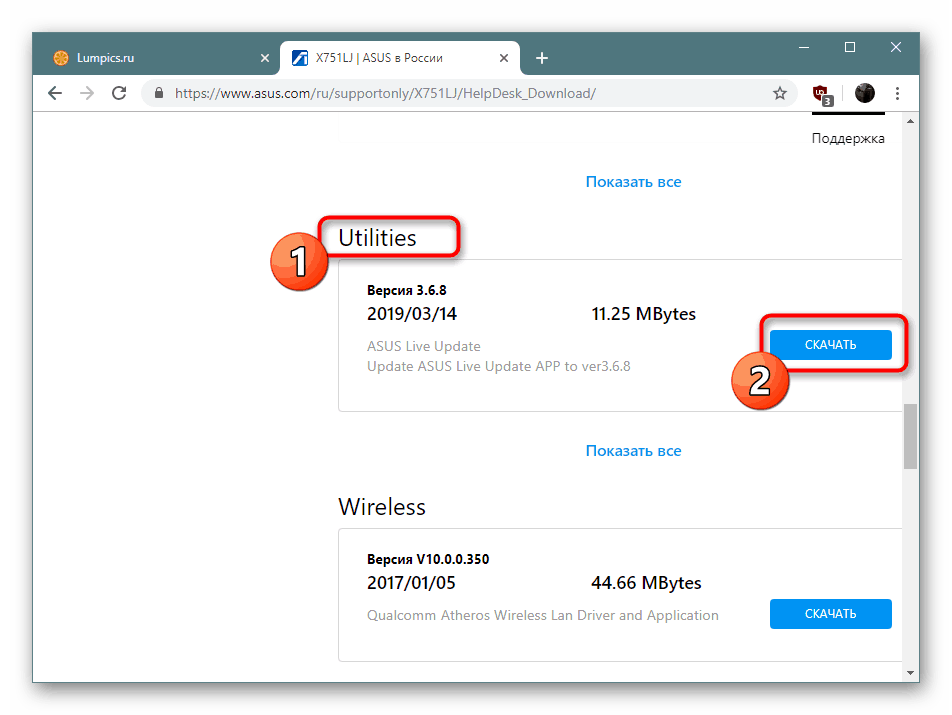Open the Поддержка menu item
Image resolution: width=952 pixels, height=715 pixels.
(848, 138)
